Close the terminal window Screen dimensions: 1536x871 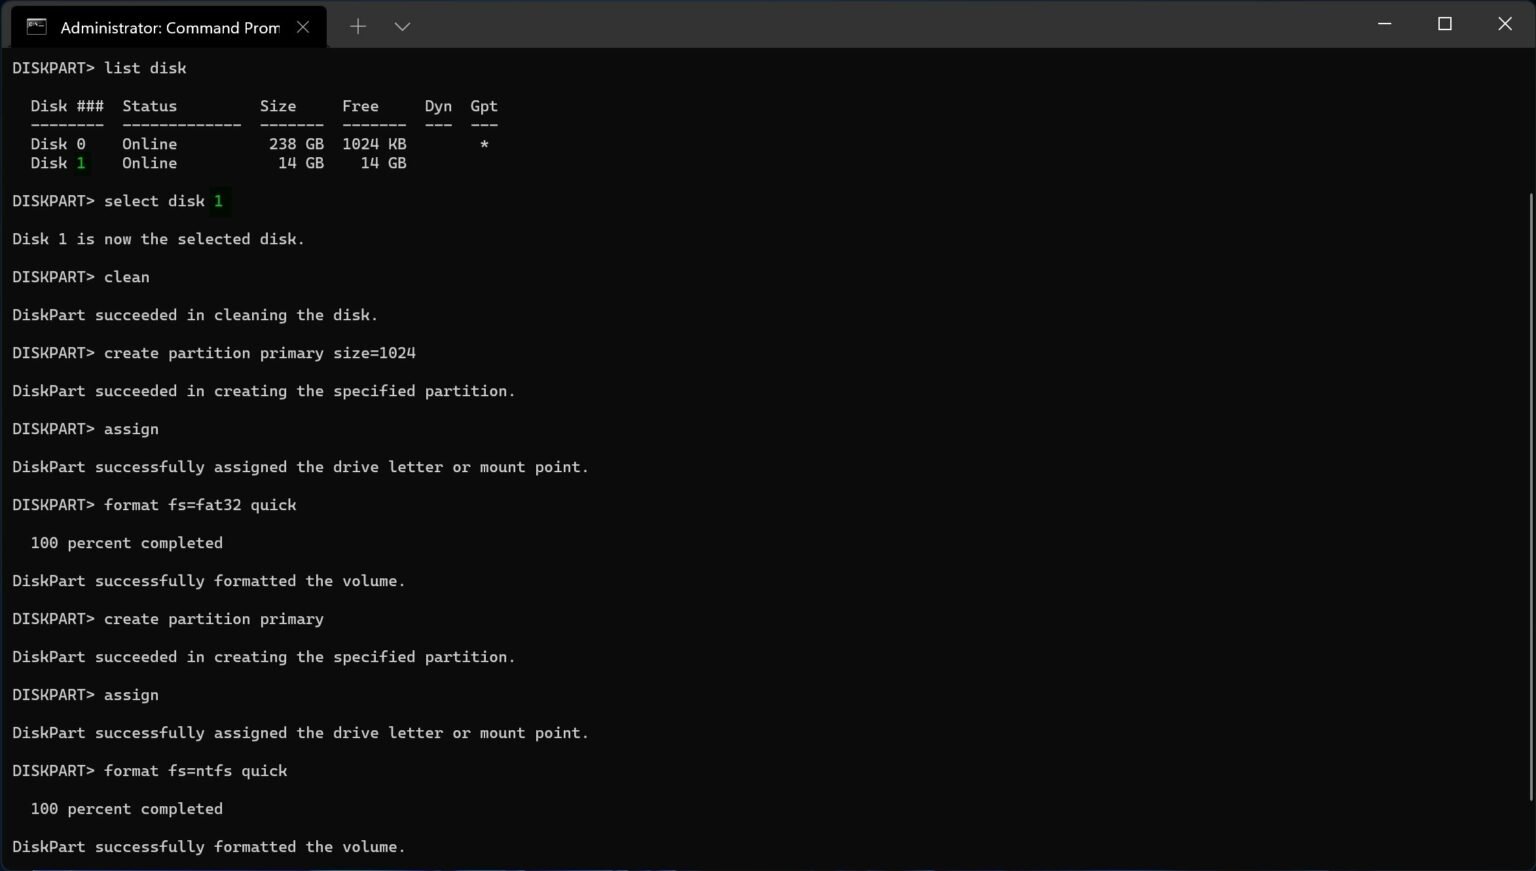[x=1504, y=24]
